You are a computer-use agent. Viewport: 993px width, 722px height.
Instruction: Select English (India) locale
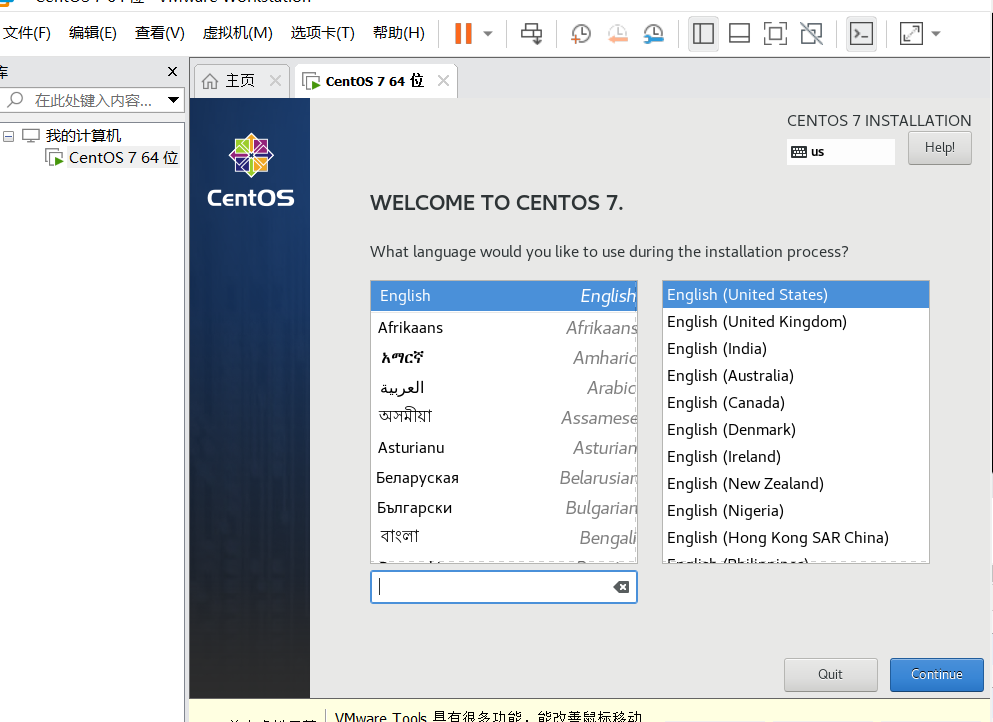click(795, 349)
